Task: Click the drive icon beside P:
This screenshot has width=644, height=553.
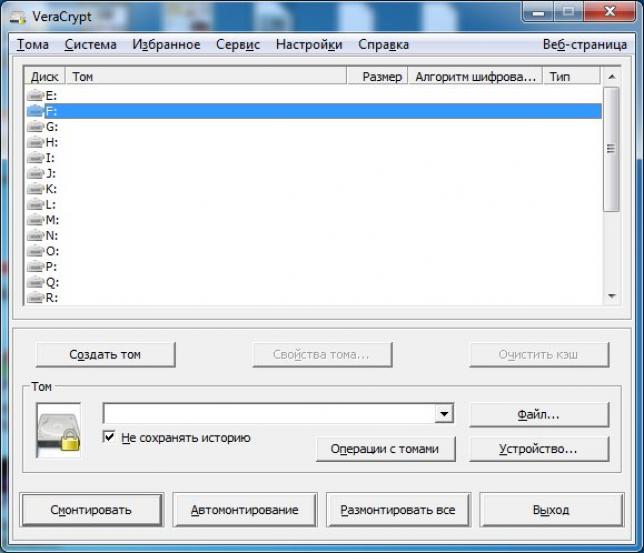Action: coord(35,267)
